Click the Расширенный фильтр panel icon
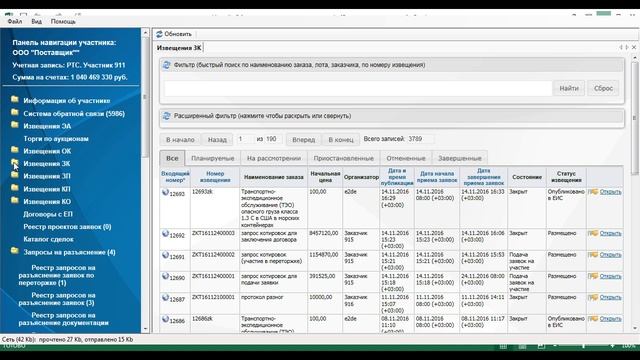The image size is (640, 360). tap(166, 116)
